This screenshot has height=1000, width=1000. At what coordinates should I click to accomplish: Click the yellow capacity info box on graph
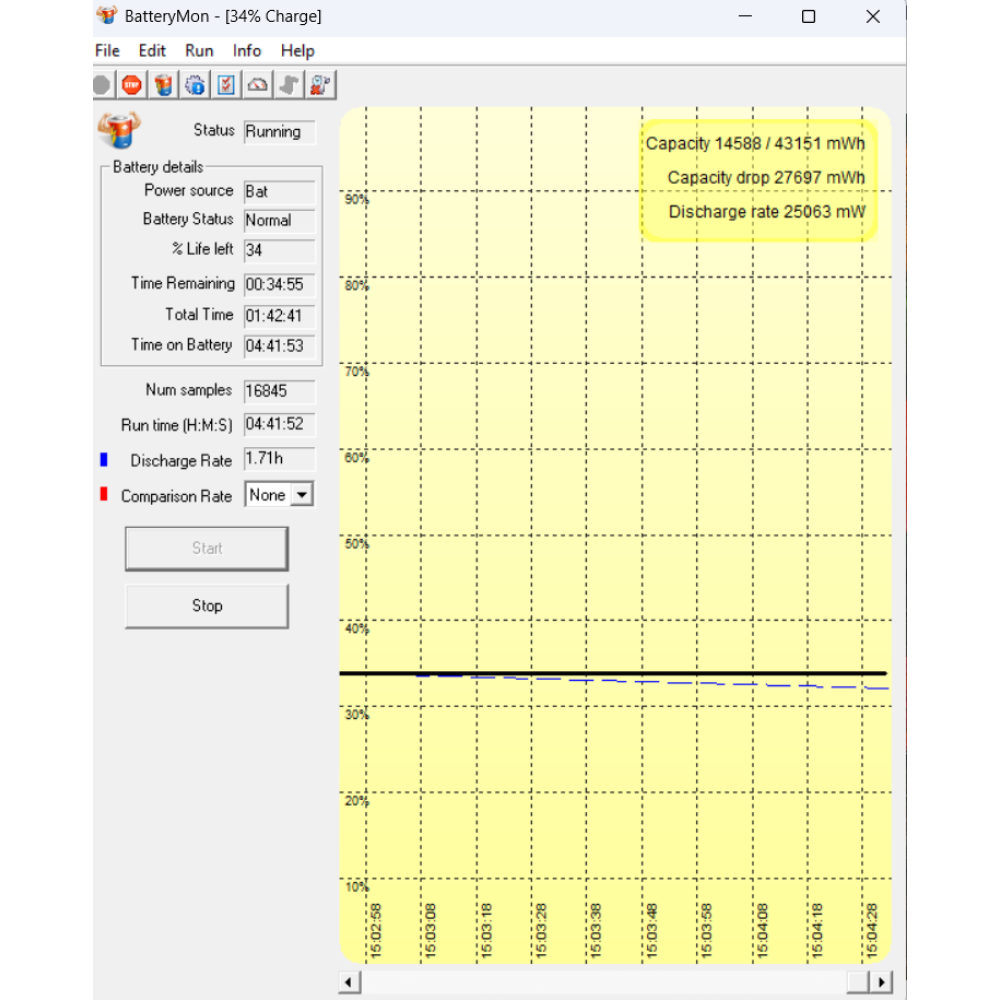click(x=759, y=180)
